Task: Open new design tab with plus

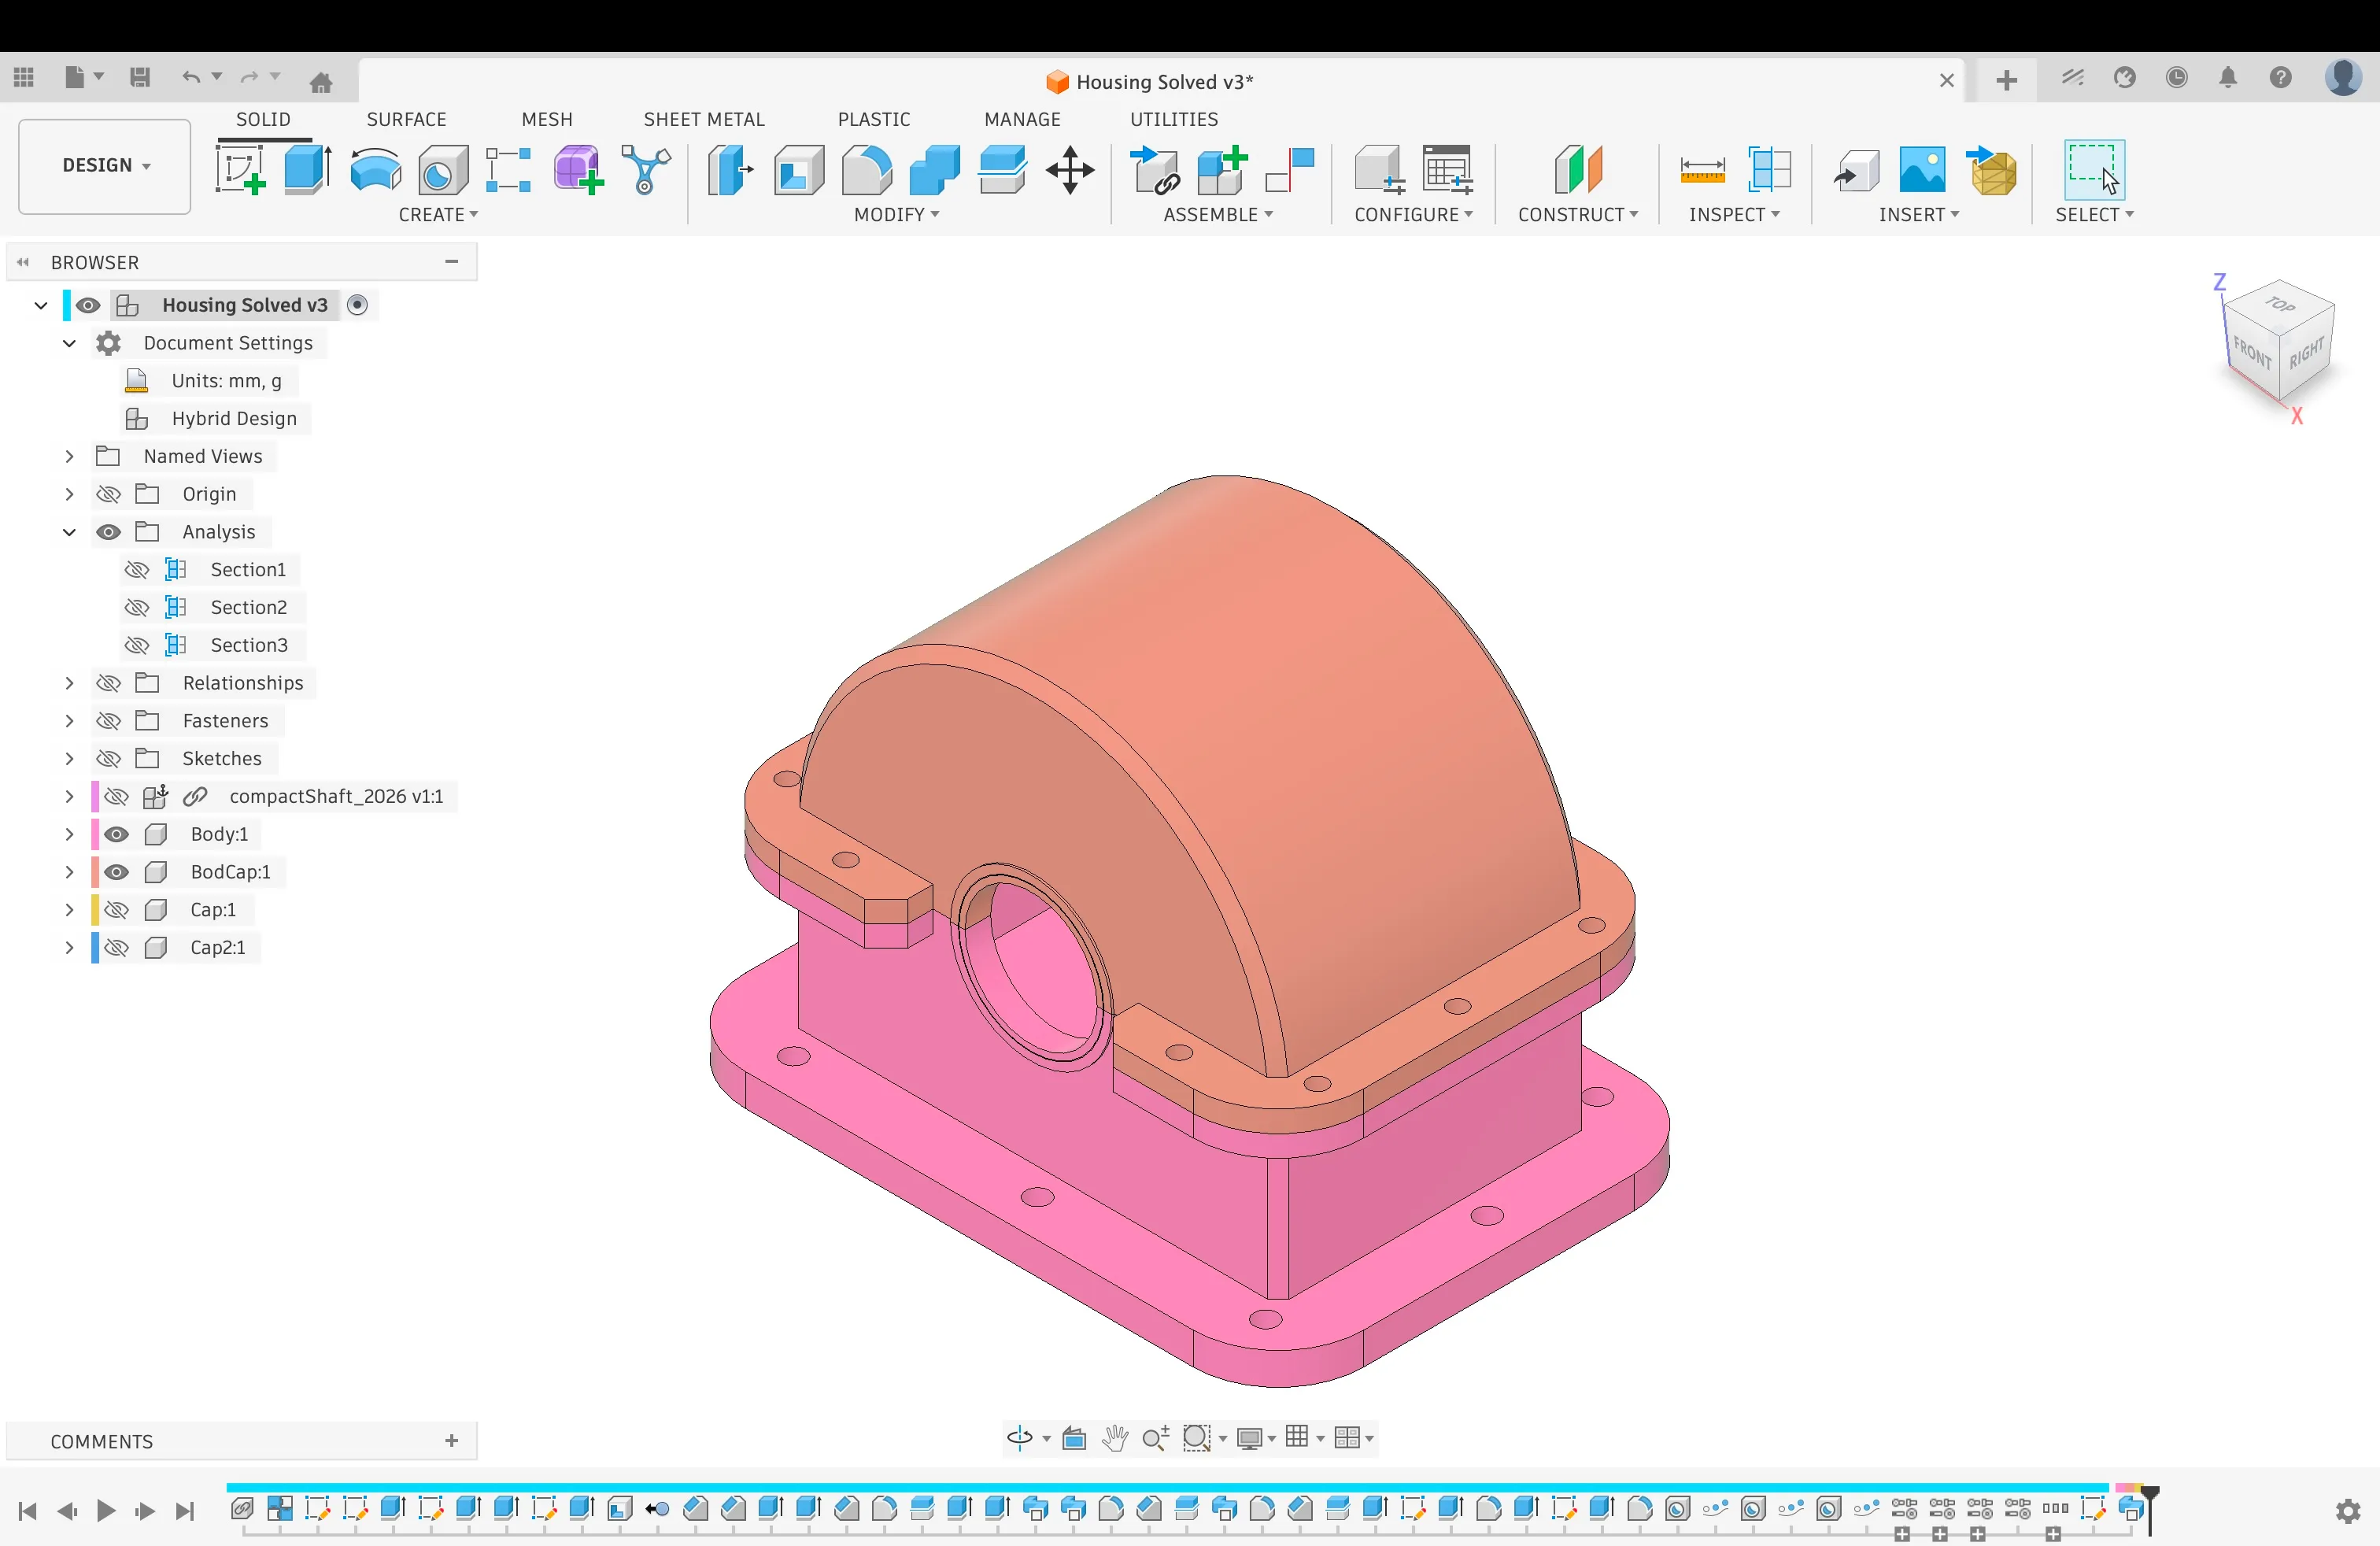Action: click(2006, 81)
